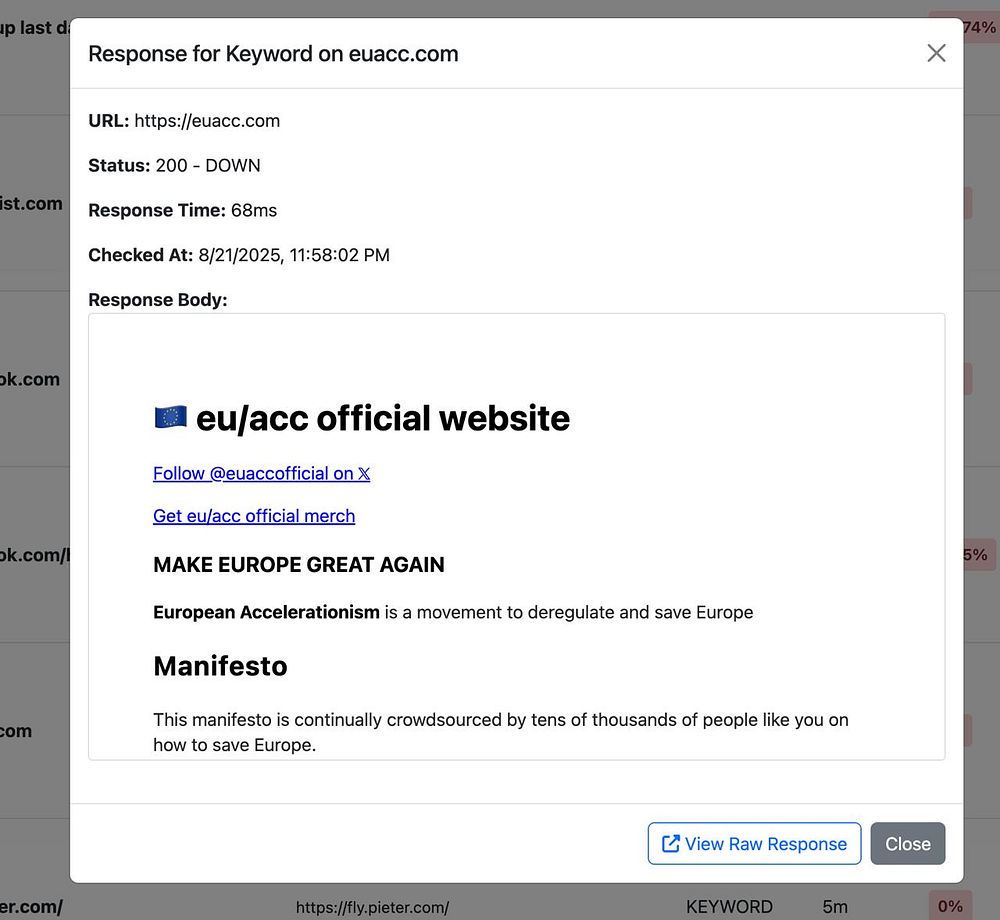Open Get eu/acc official merch link

pos(254,516)
